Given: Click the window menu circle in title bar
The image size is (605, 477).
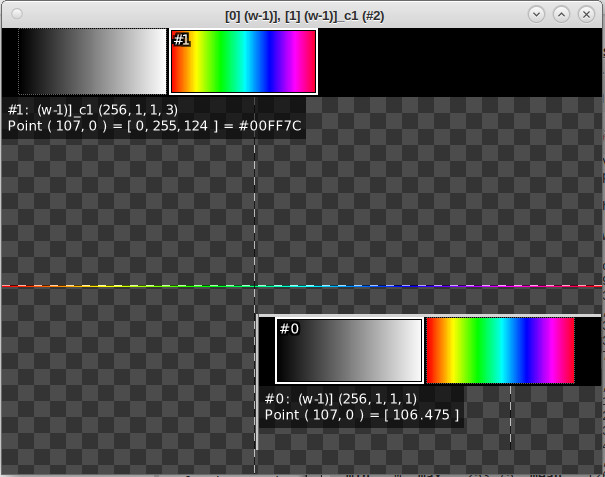Looking at the screenshot, I should (15, 14).
